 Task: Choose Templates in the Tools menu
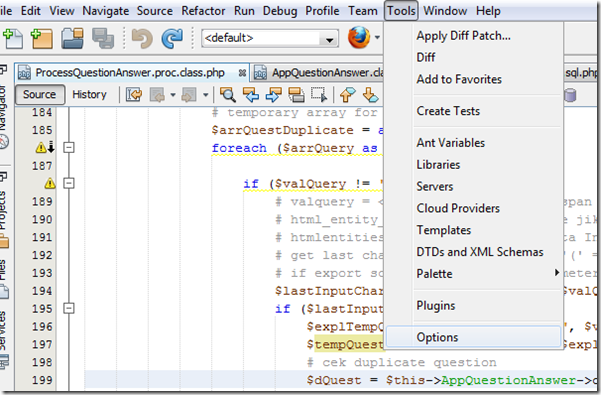474,230
